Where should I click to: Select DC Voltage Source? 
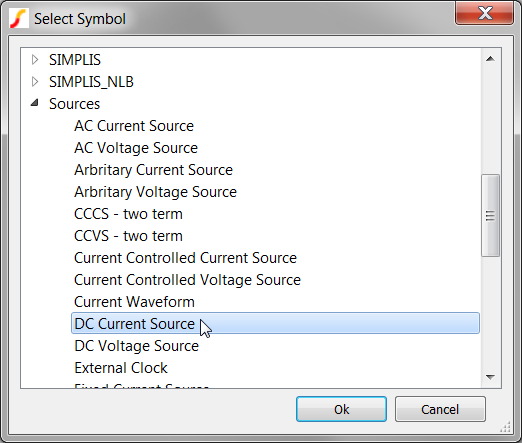click(137, 346)
